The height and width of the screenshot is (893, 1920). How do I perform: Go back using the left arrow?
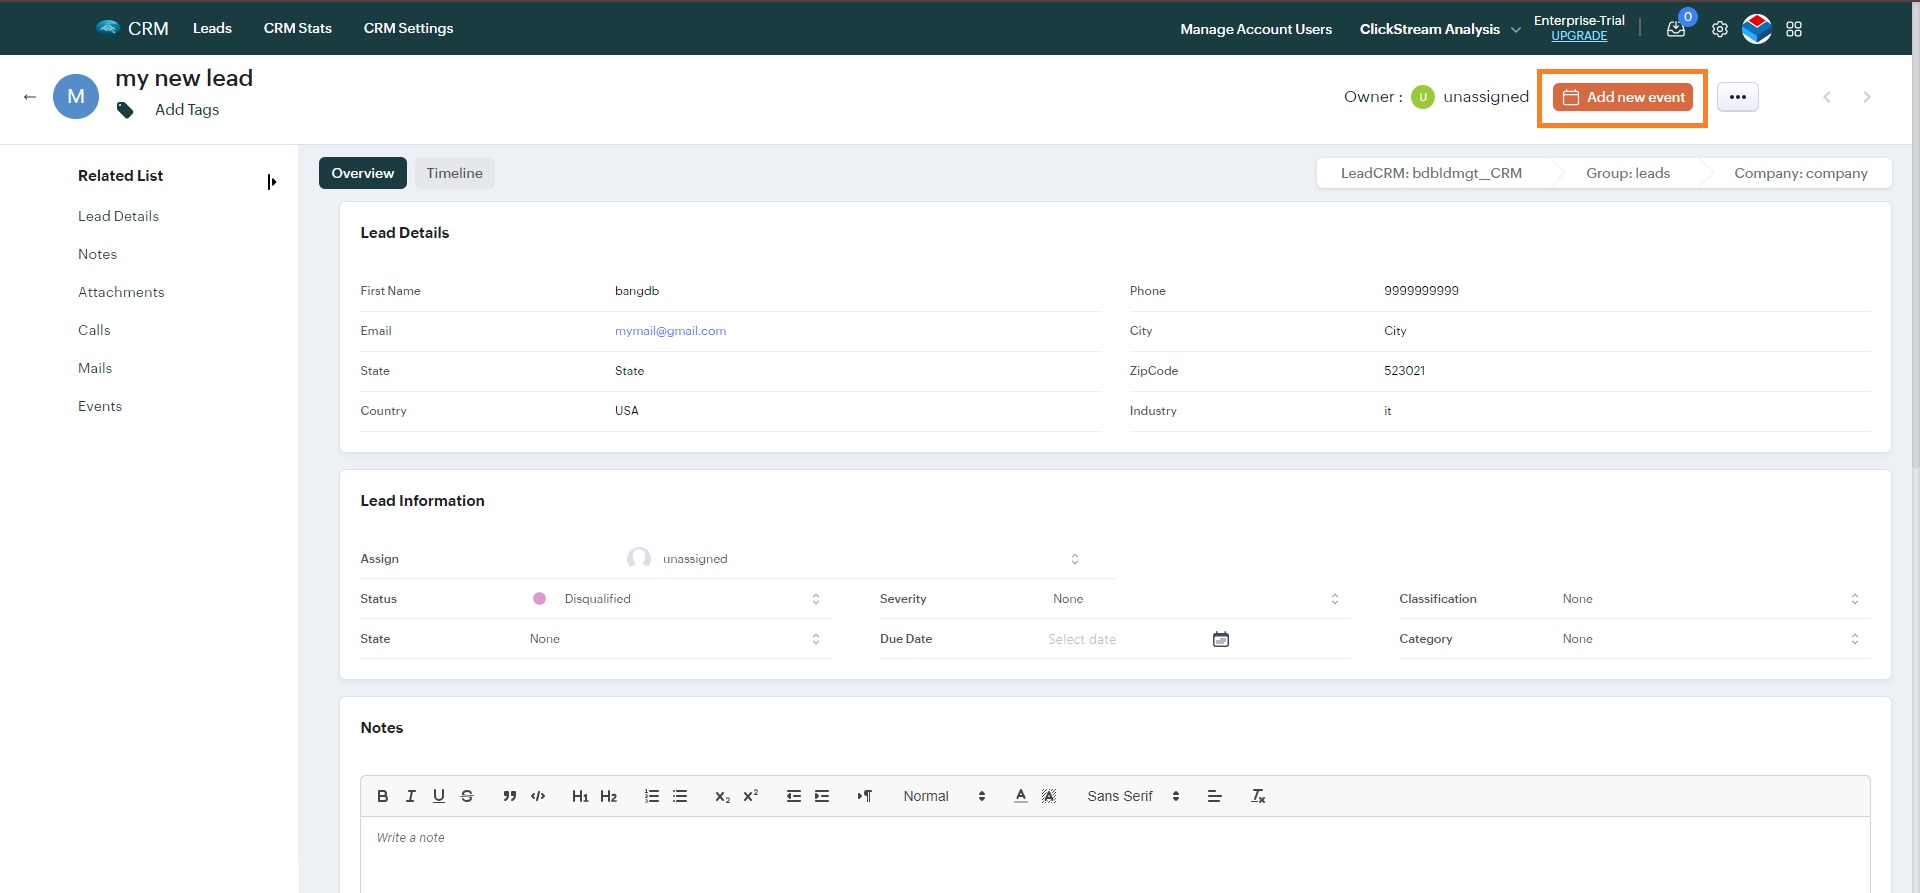tap(30, 97)
